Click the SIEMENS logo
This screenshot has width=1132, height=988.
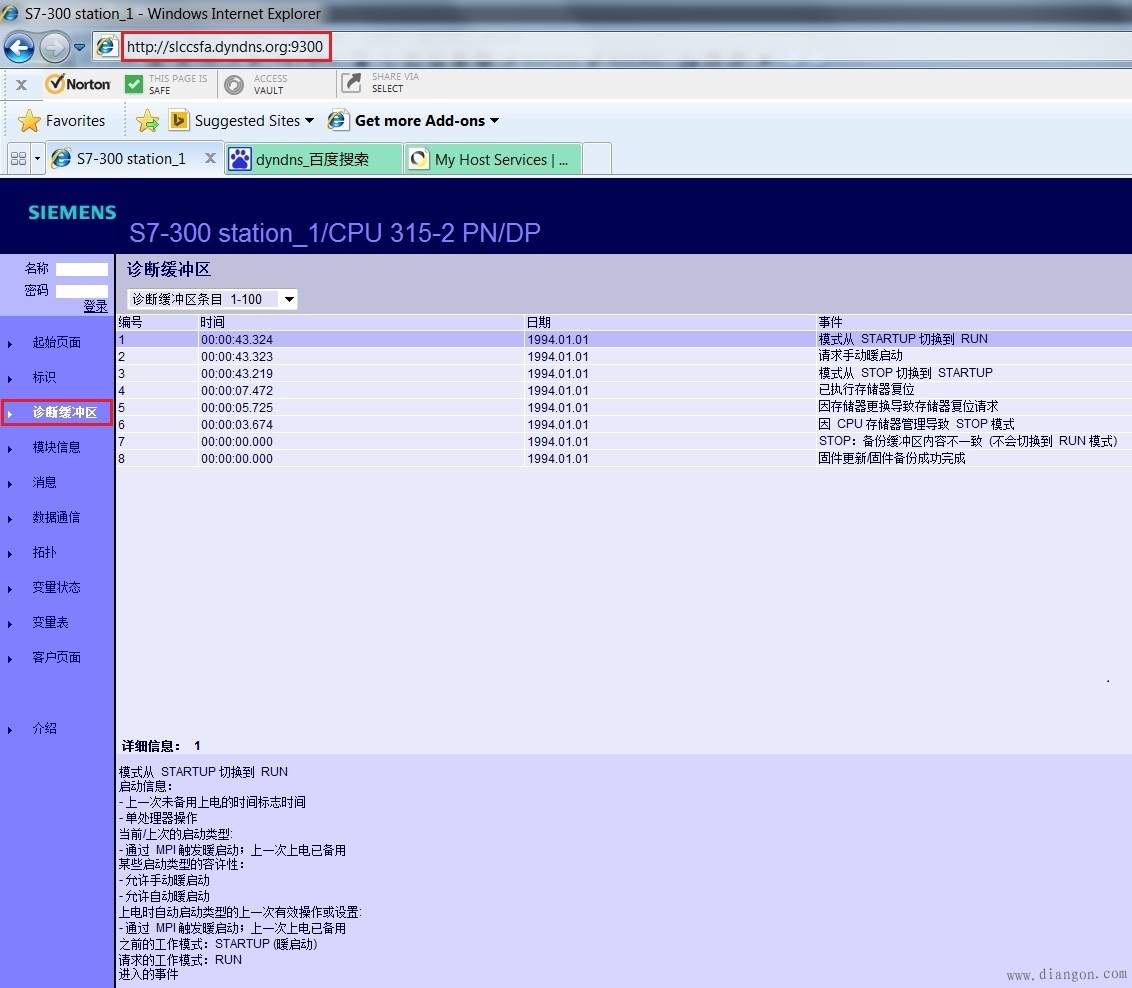pos(72,212)
